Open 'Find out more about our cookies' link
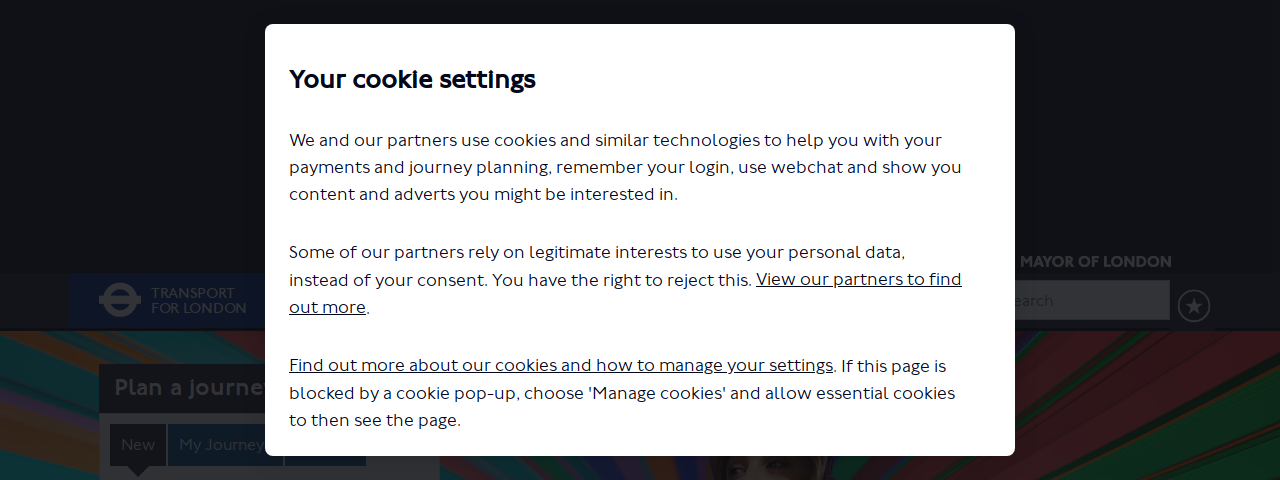The image size is (1280, 480). tap(561, 365)
